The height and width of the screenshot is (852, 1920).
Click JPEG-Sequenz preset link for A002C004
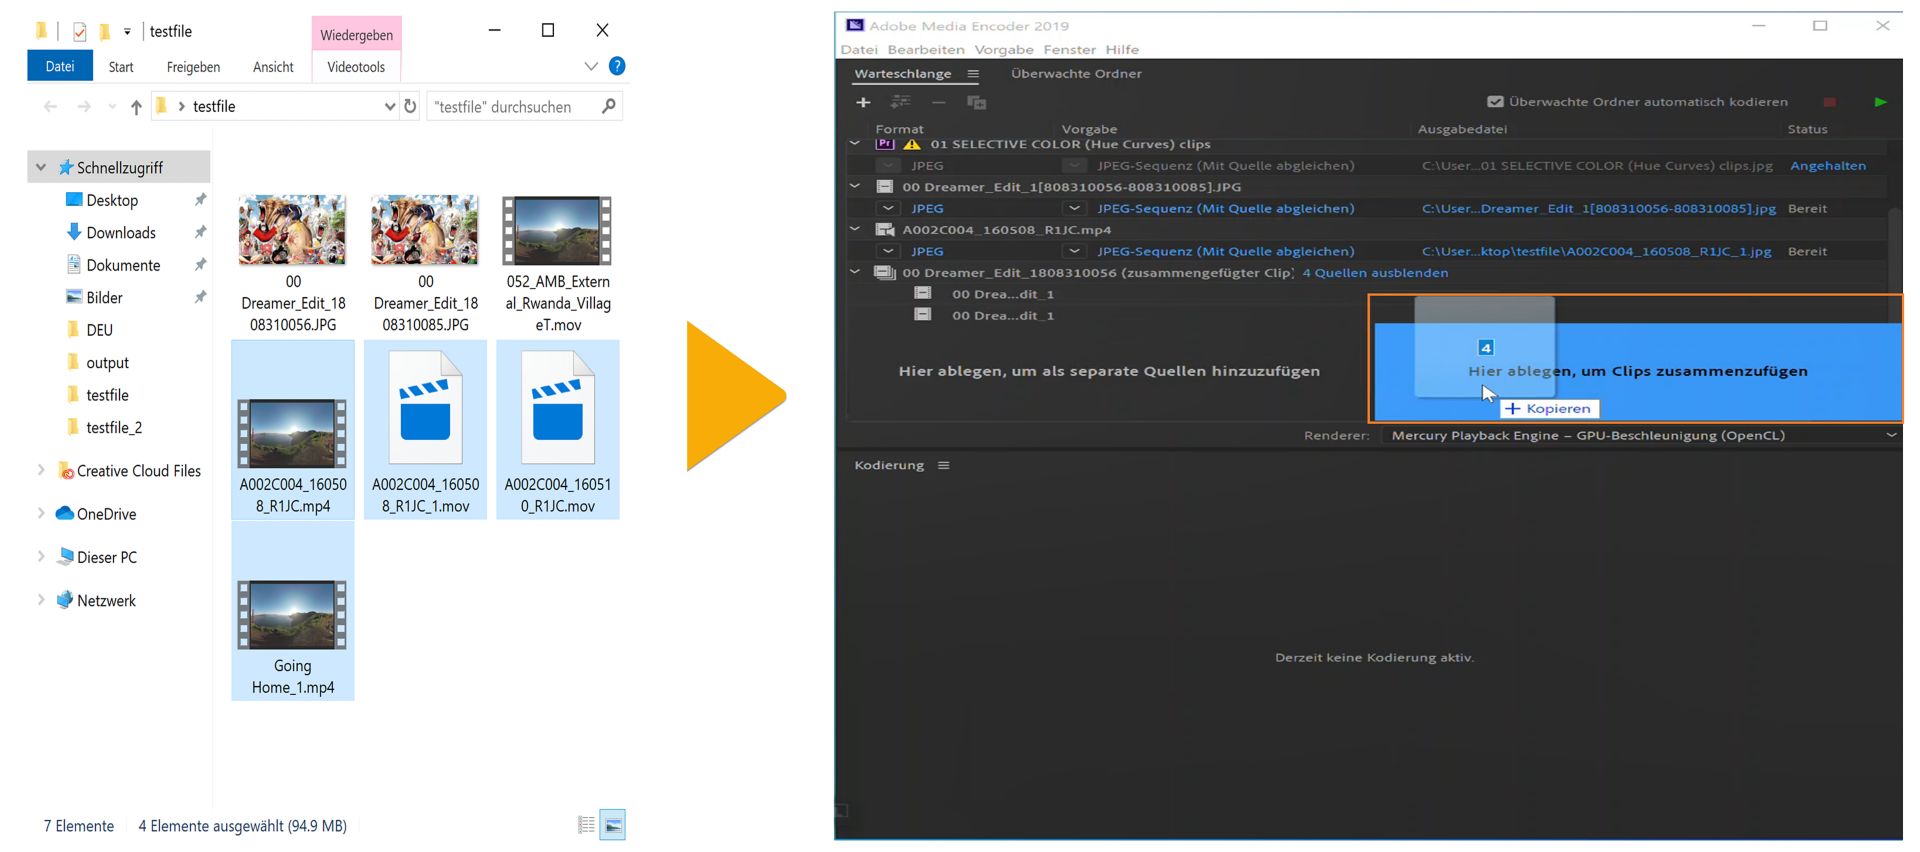(x=1225, y=251)
